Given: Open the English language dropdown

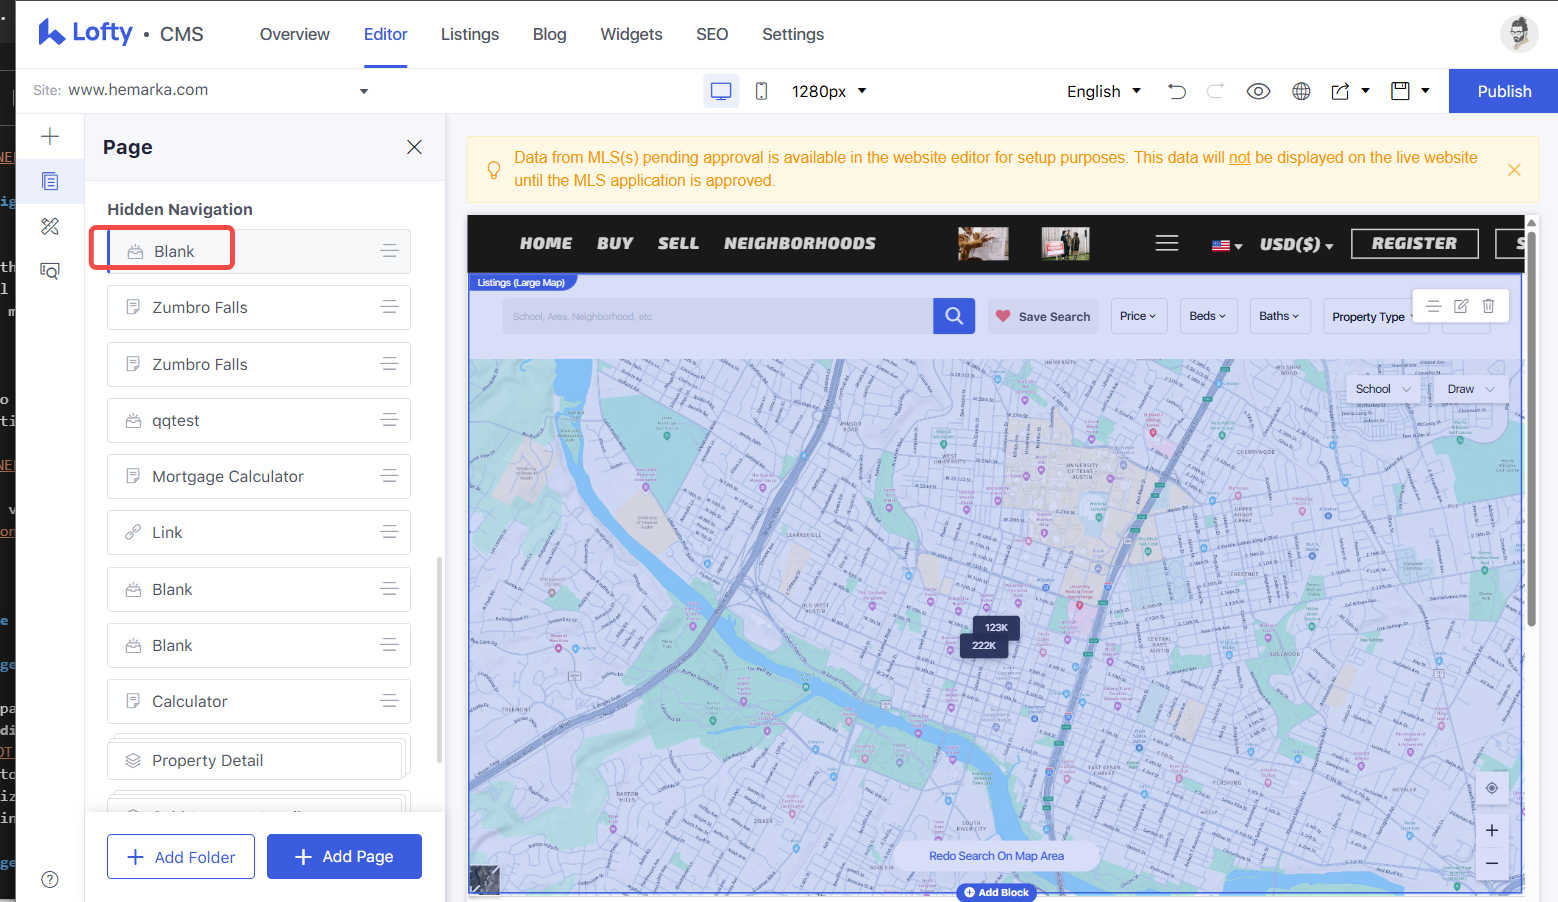Looking at the screenshot, I should (1104, 91).
